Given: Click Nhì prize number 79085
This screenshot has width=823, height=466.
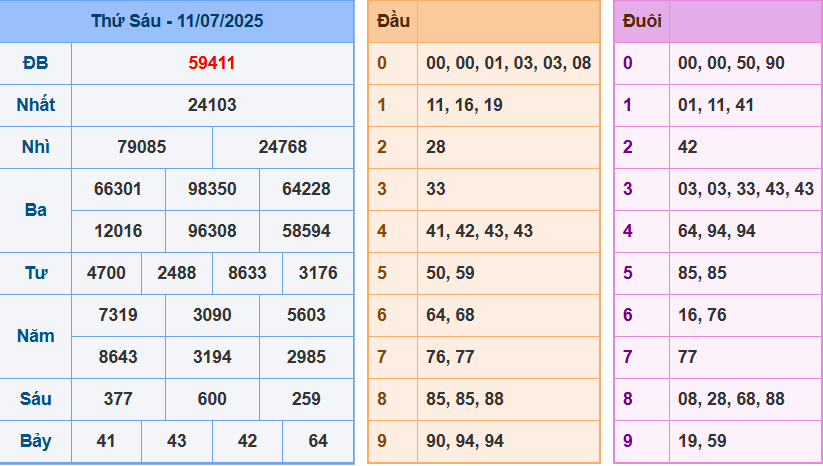Looking at the screenshot, I should [x=142, y=147].
